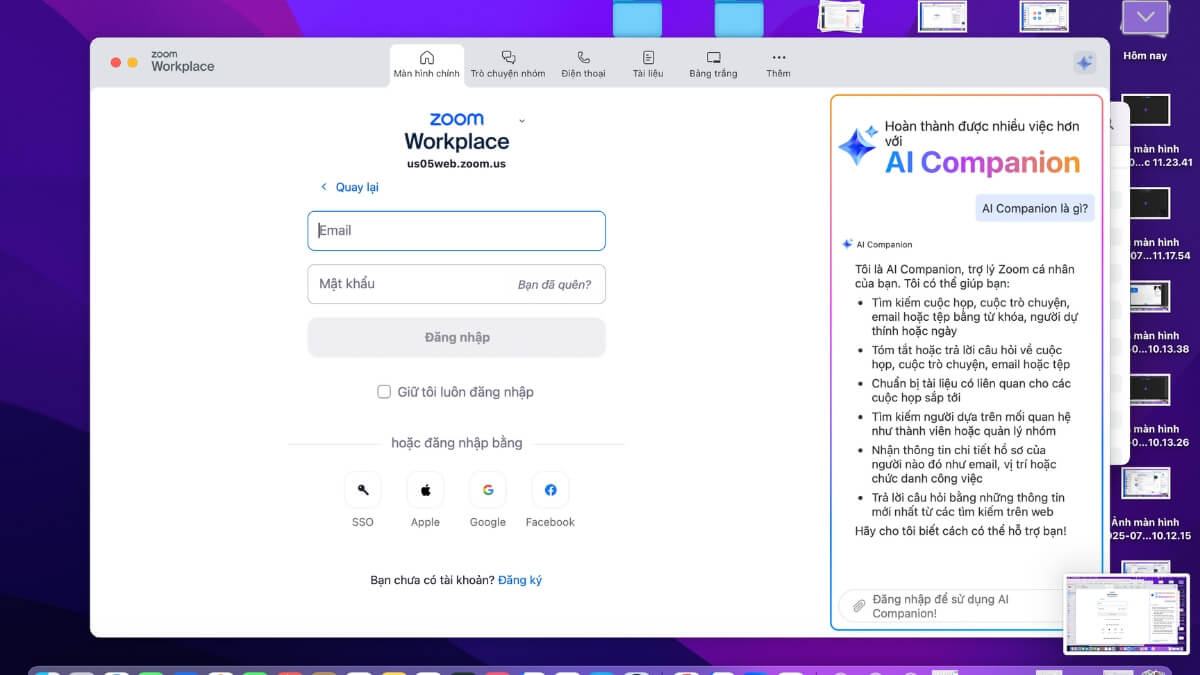Focus the Email input field
Image resolution: width=1200 pixels, height=675 pixels.
[456, 231]
